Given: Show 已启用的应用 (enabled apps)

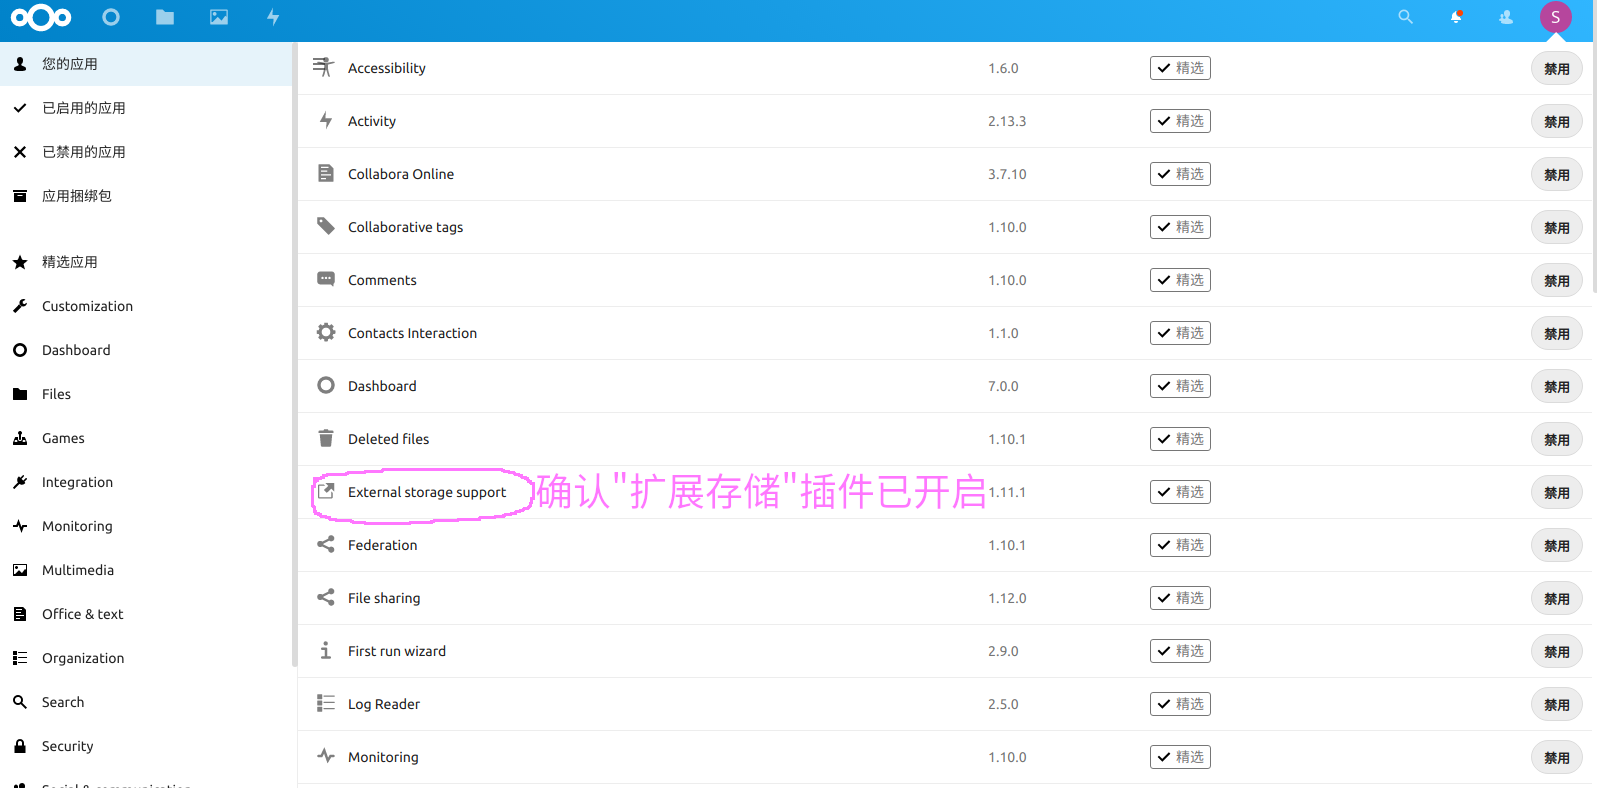Looking at the screenshot, I should 146,108.
